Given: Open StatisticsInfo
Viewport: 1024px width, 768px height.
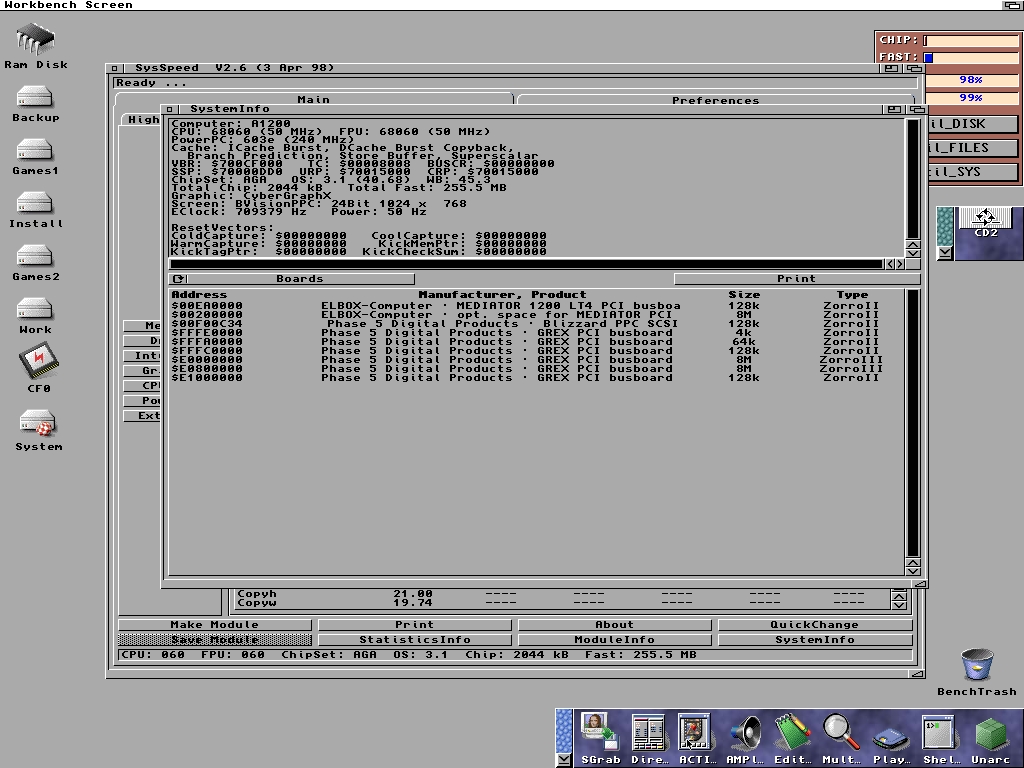Looking at the screenshot, I should [x=415, y=640].
